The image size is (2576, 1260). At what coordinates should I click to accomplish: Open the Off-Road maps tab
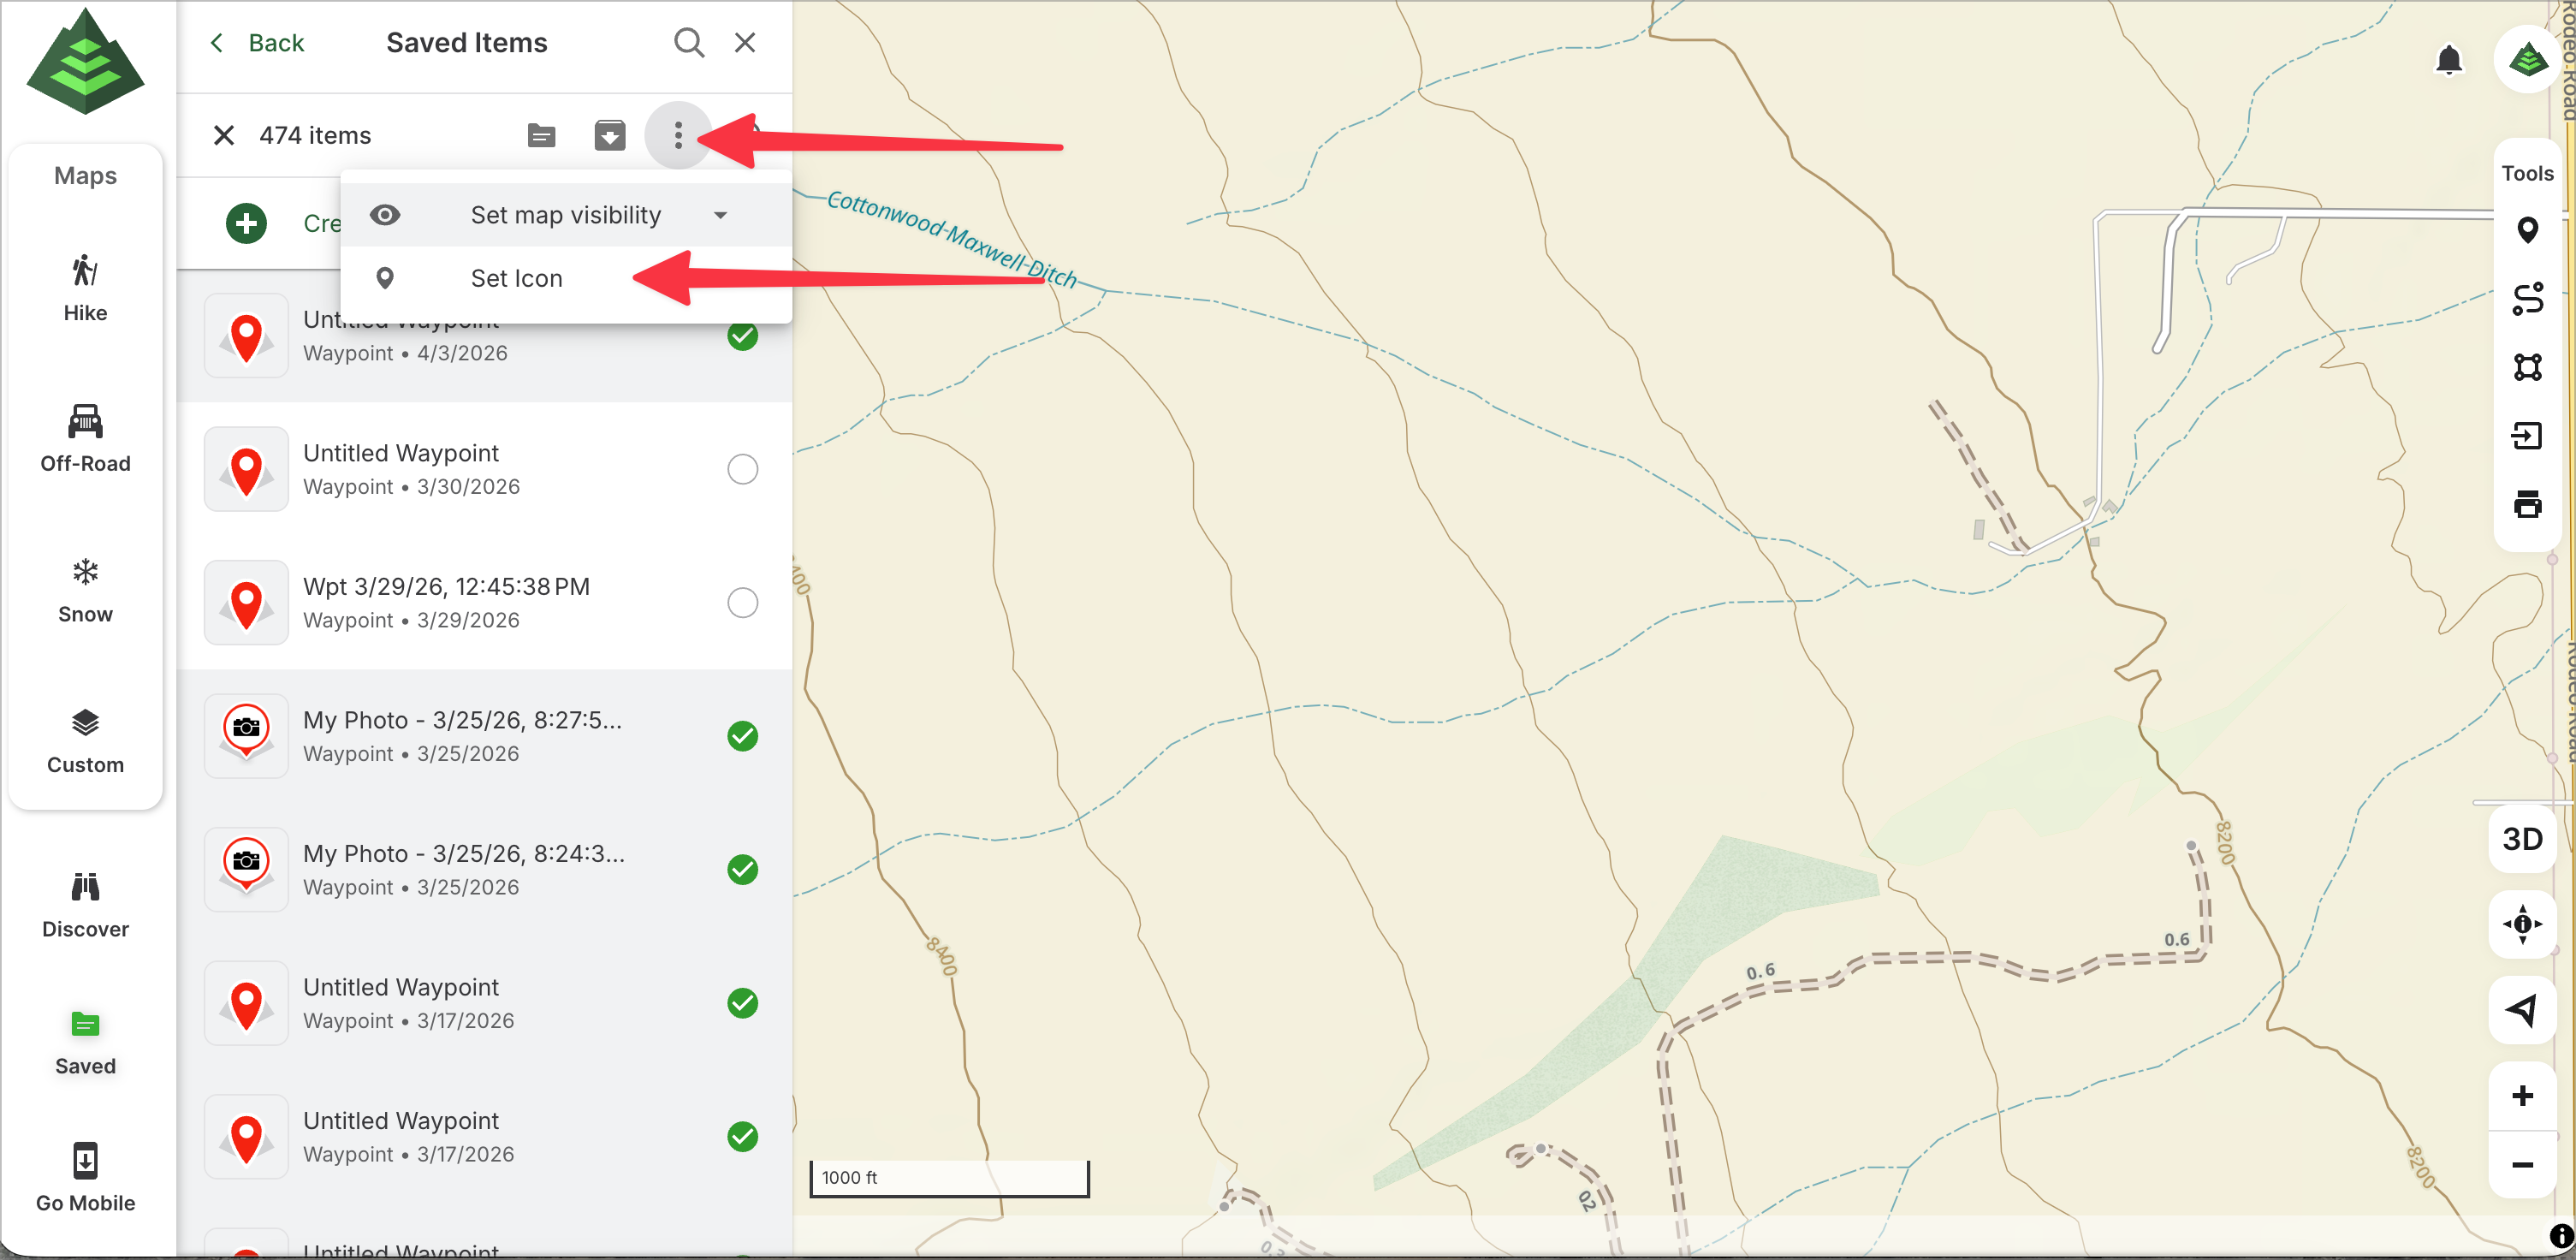pyautogui.click(x=85, y=437)
